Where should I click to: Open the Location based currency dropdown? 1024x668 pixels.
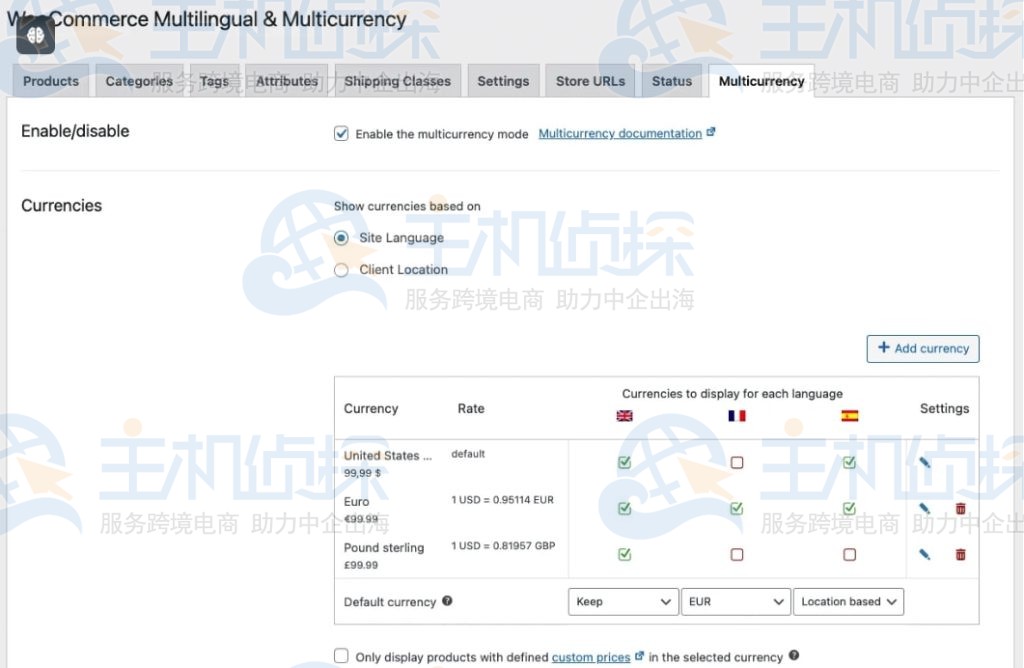click(848, 601)
